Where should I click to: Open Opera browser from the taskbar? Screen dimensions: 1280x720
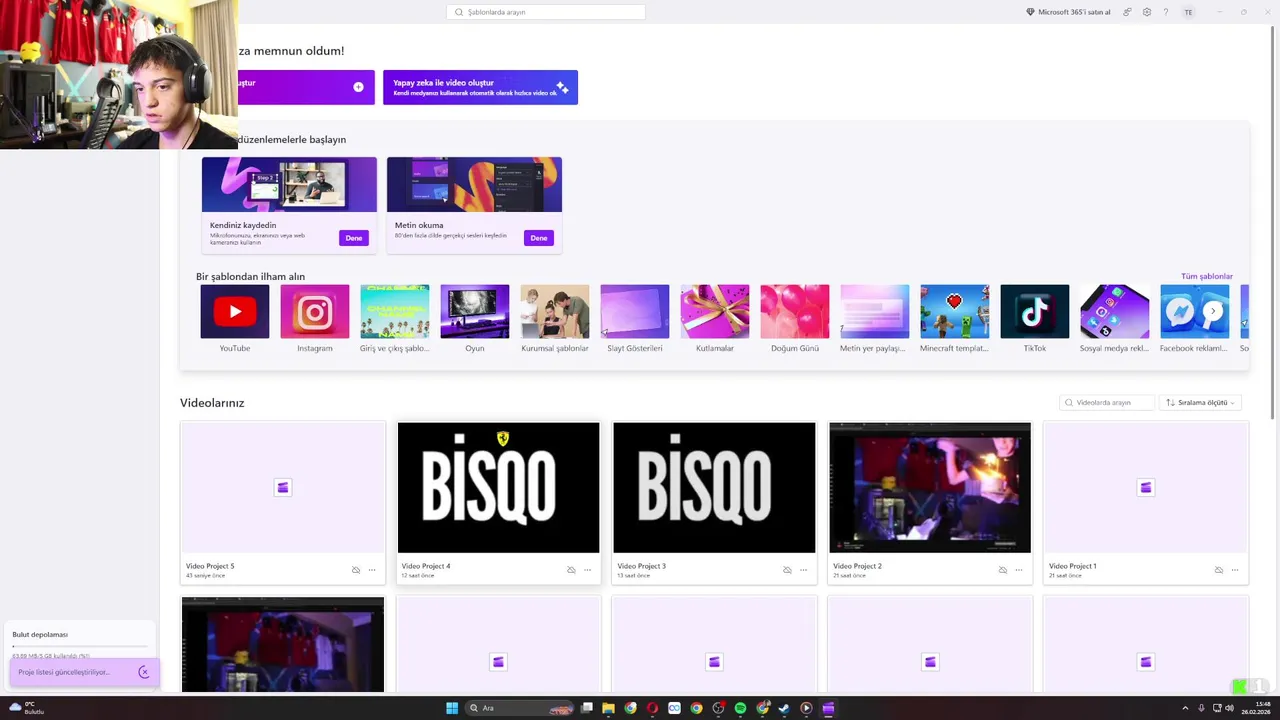[x=652, y=708]
